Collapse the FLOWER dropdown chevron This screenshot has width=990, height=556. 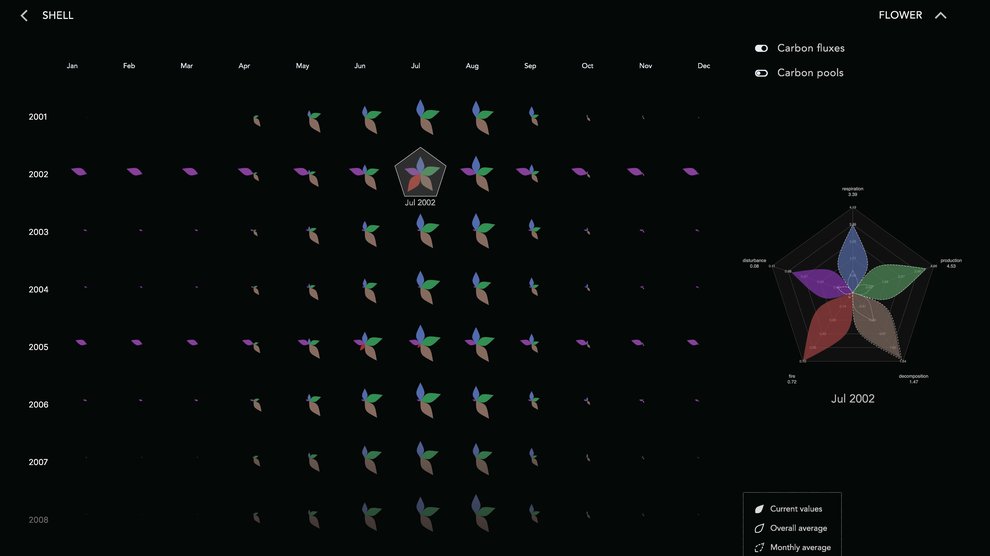[940, 16]
